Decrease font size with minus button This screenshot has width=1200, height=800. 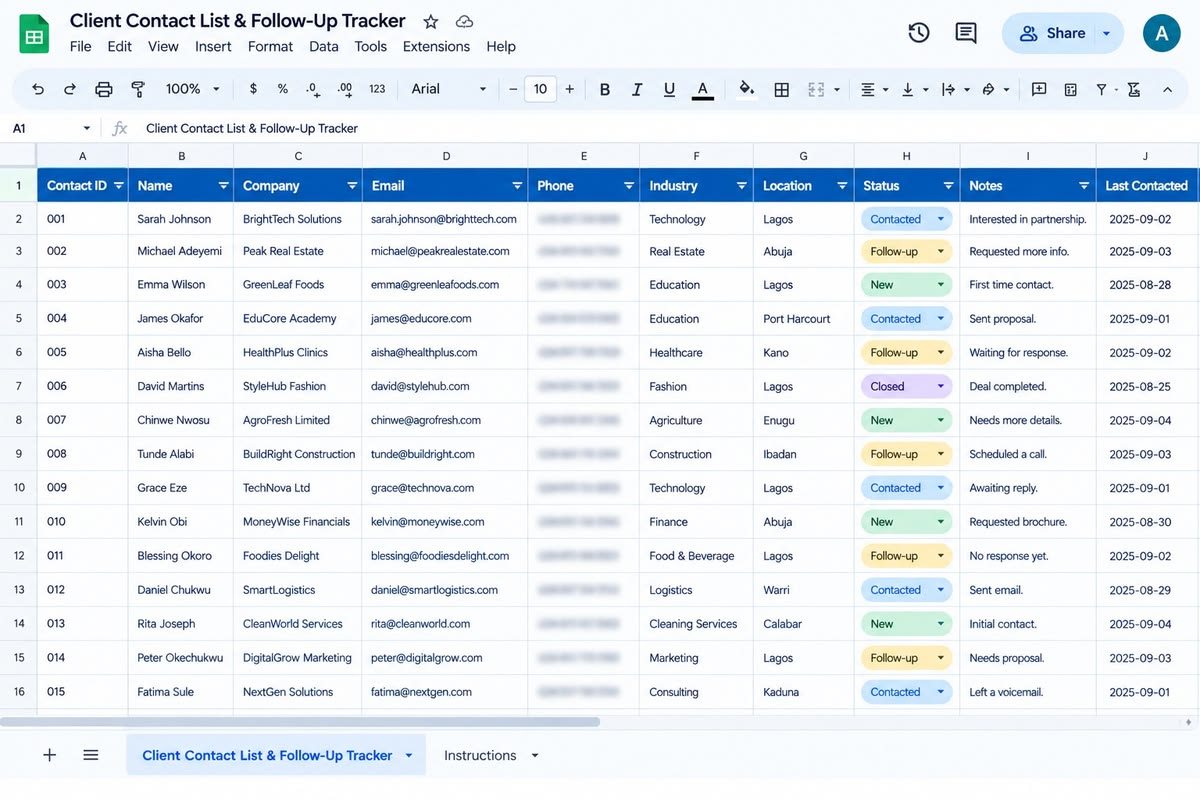[x=513, y=89]
